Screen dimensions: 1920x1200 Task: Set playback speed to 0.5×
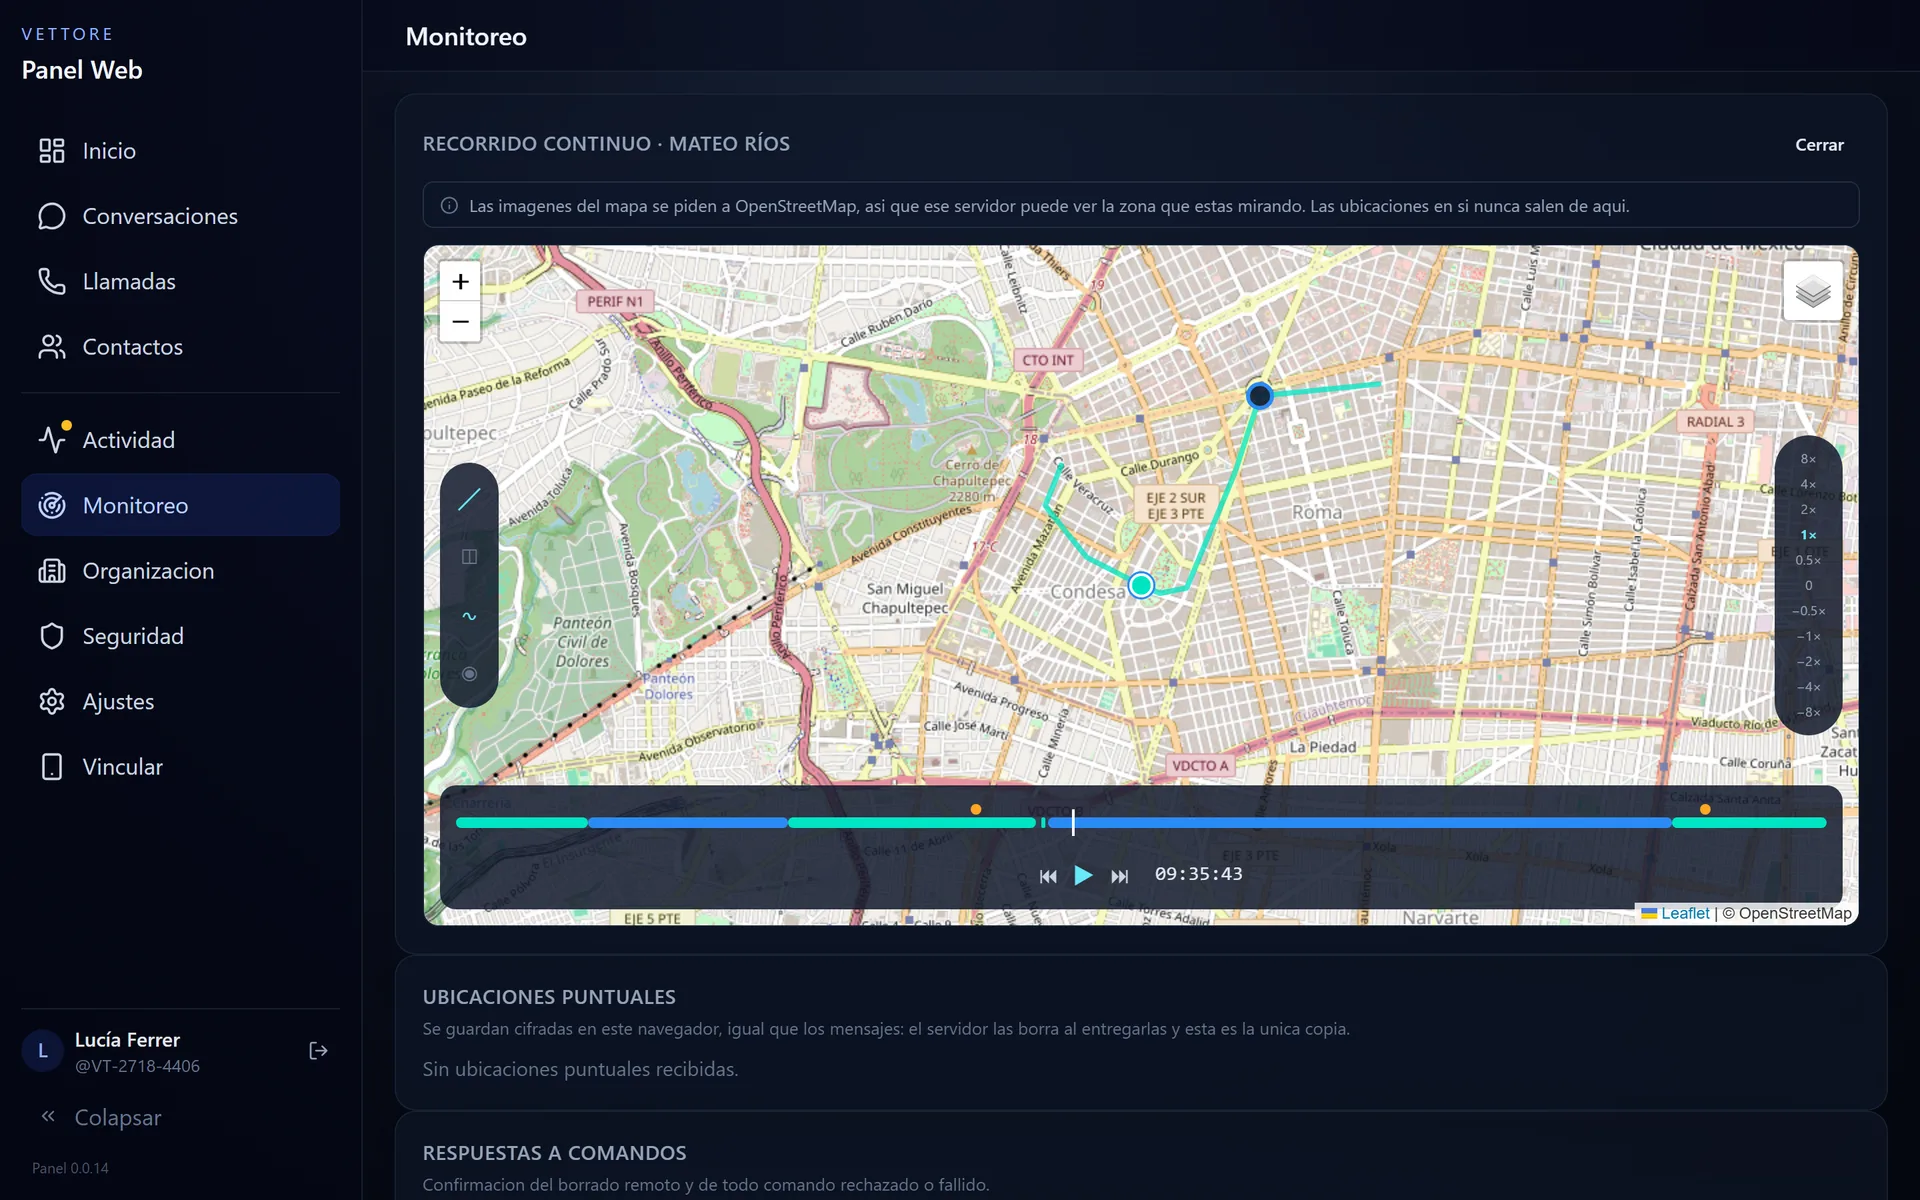pyautogui.click(x=1808, y=560)
